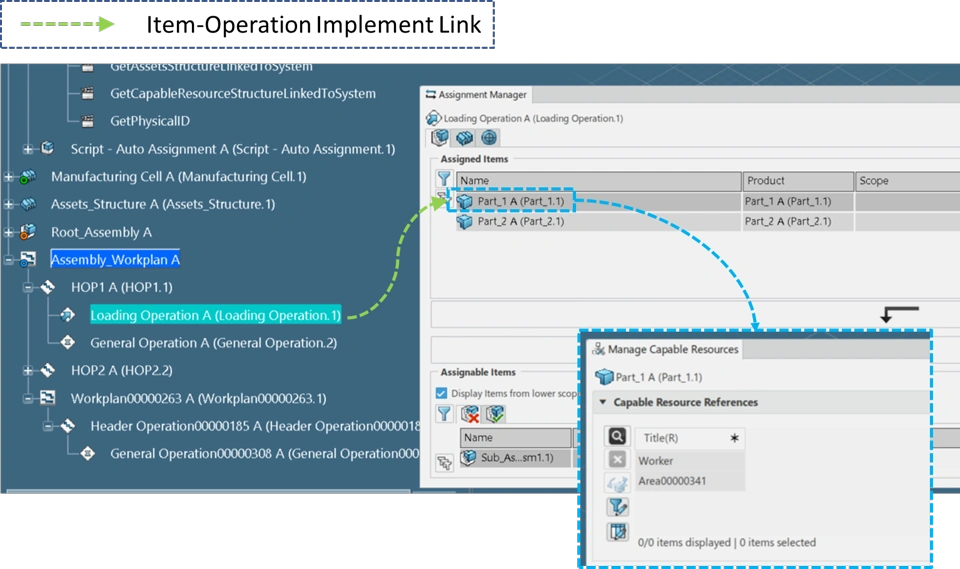Click Part_2 A product cell
960x569 pixels.
798,222
